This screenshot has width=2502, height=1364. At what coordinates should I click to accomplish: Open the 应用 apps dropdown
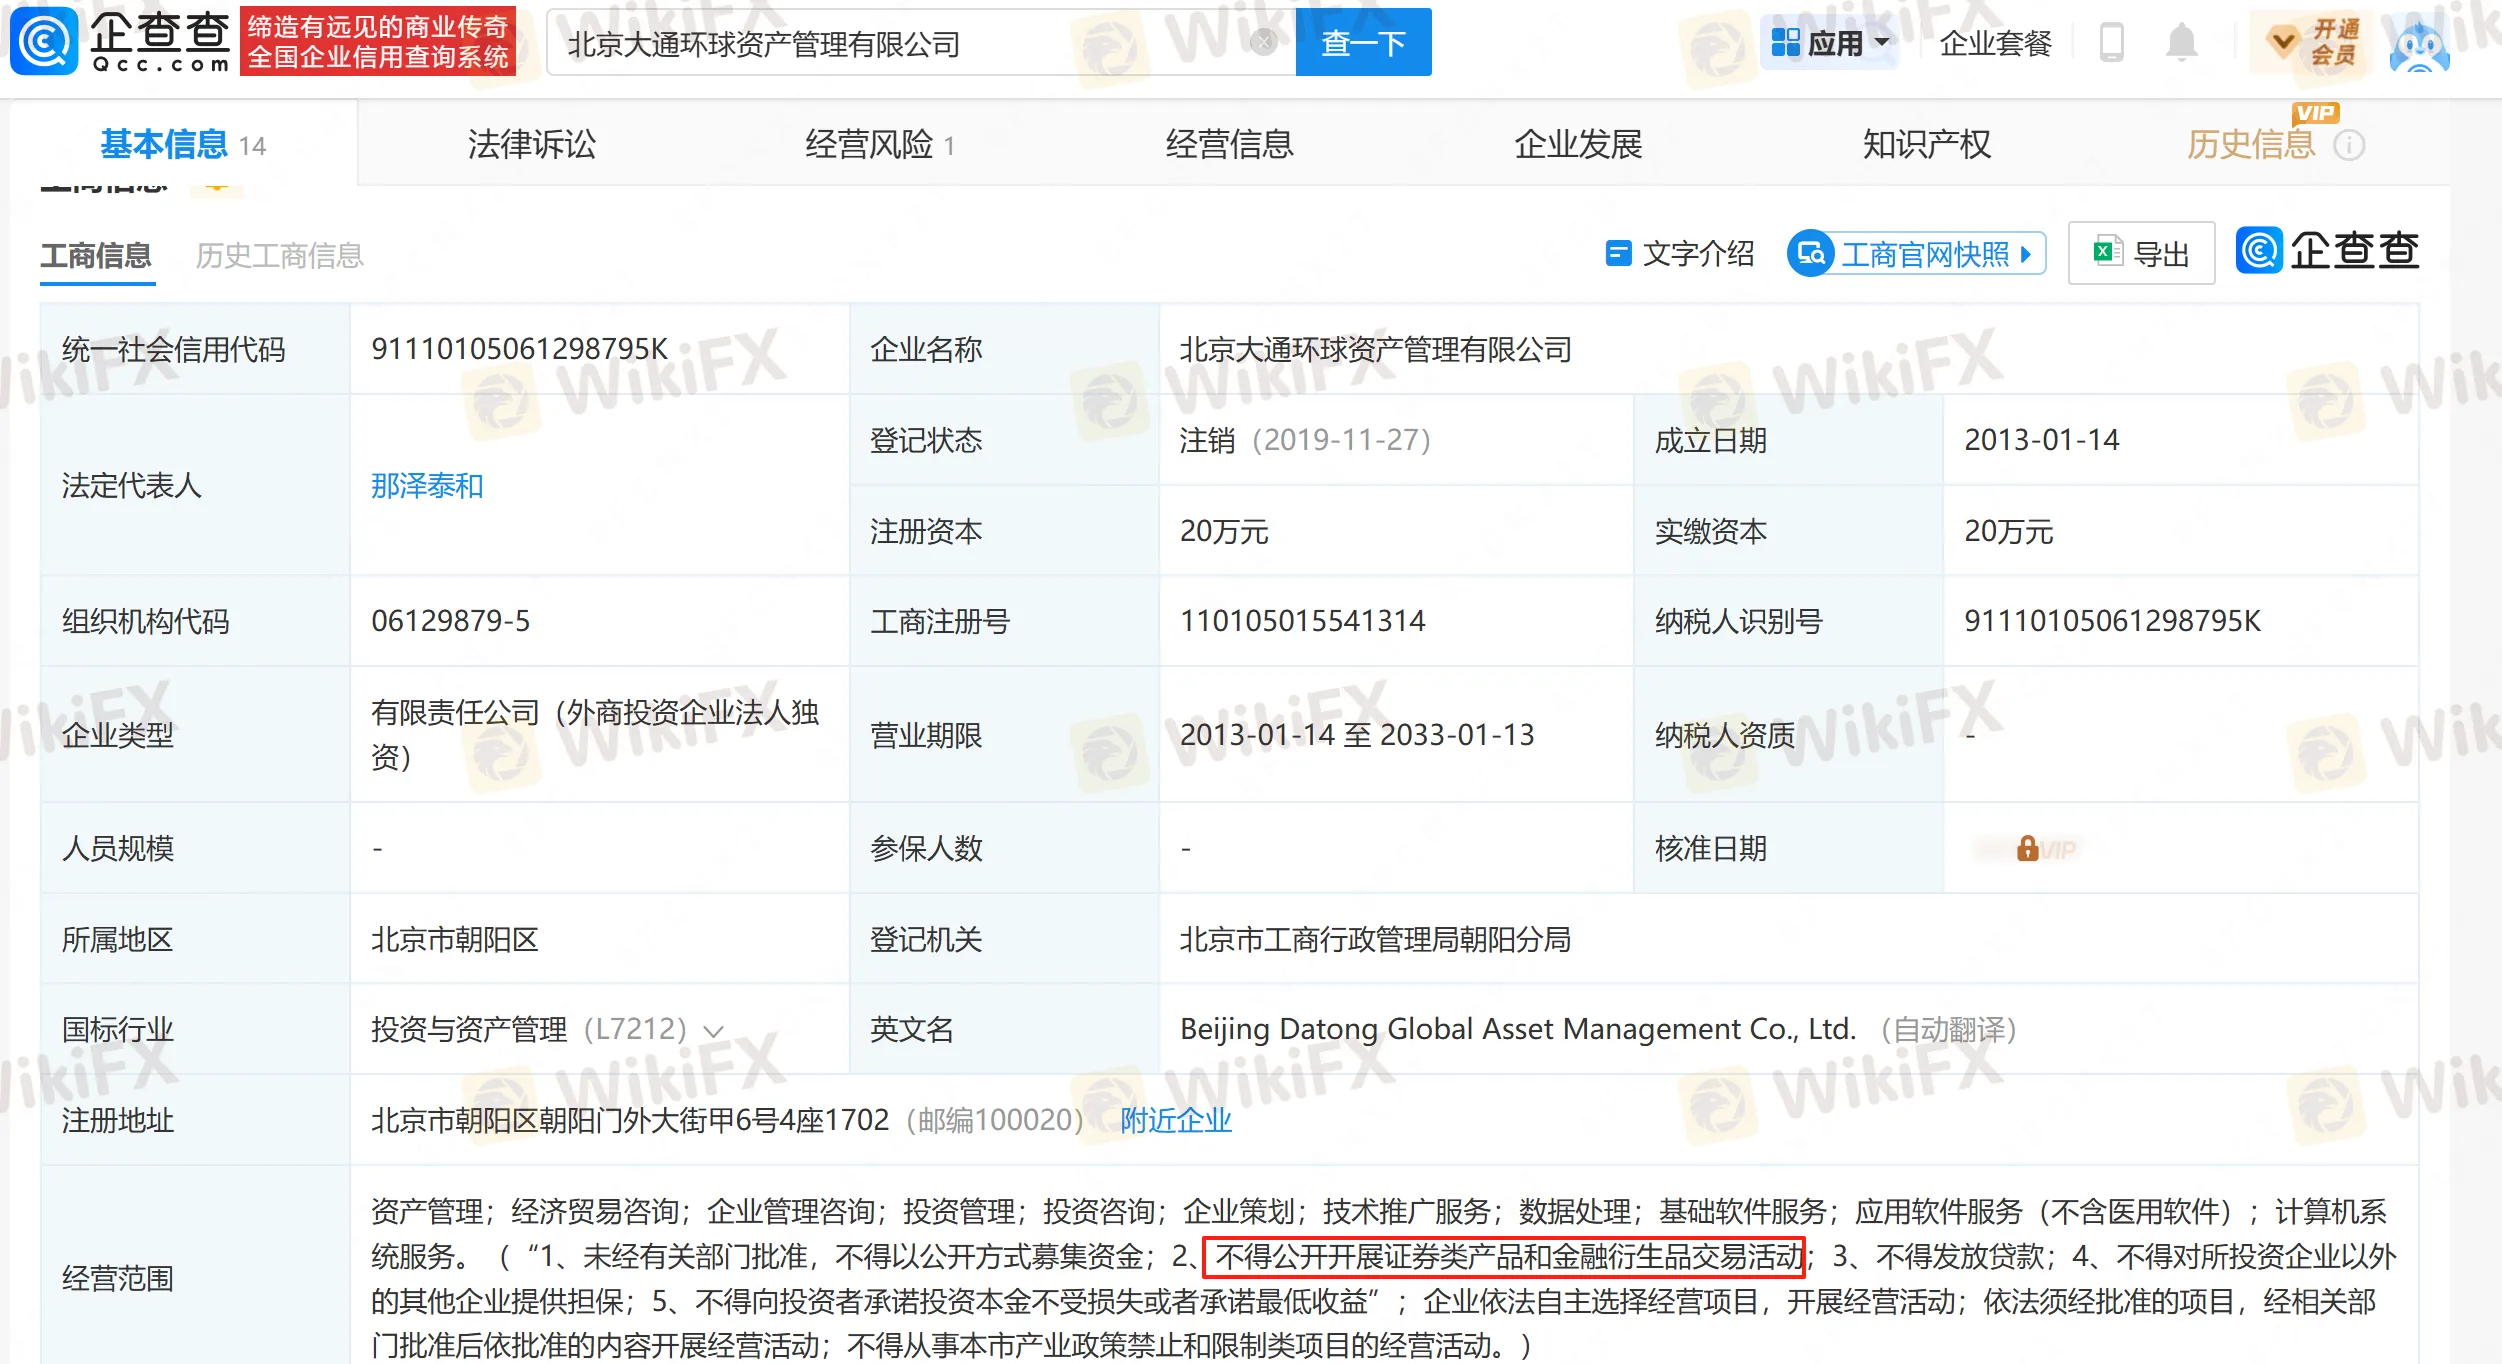(1830, 43)
